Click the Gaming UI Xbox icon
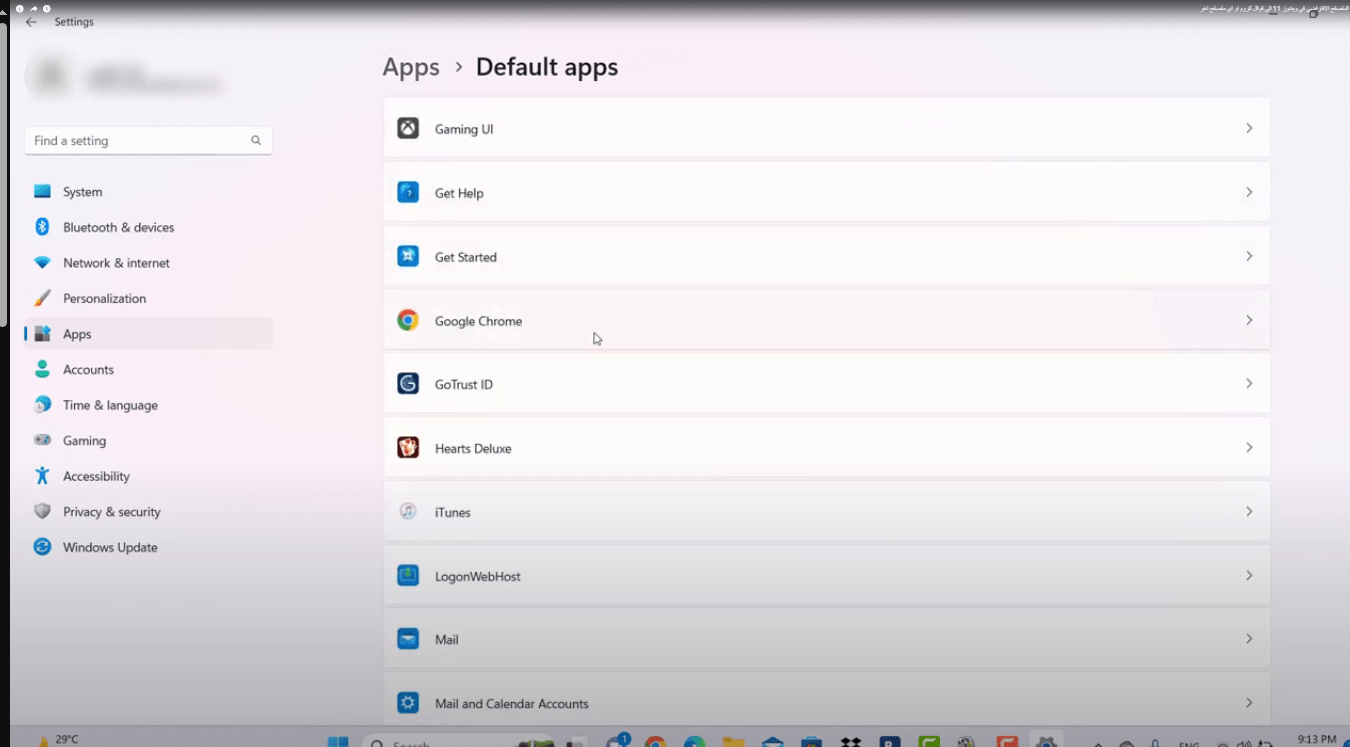This screenshot has height=747, width=1350. coord(408,128)
